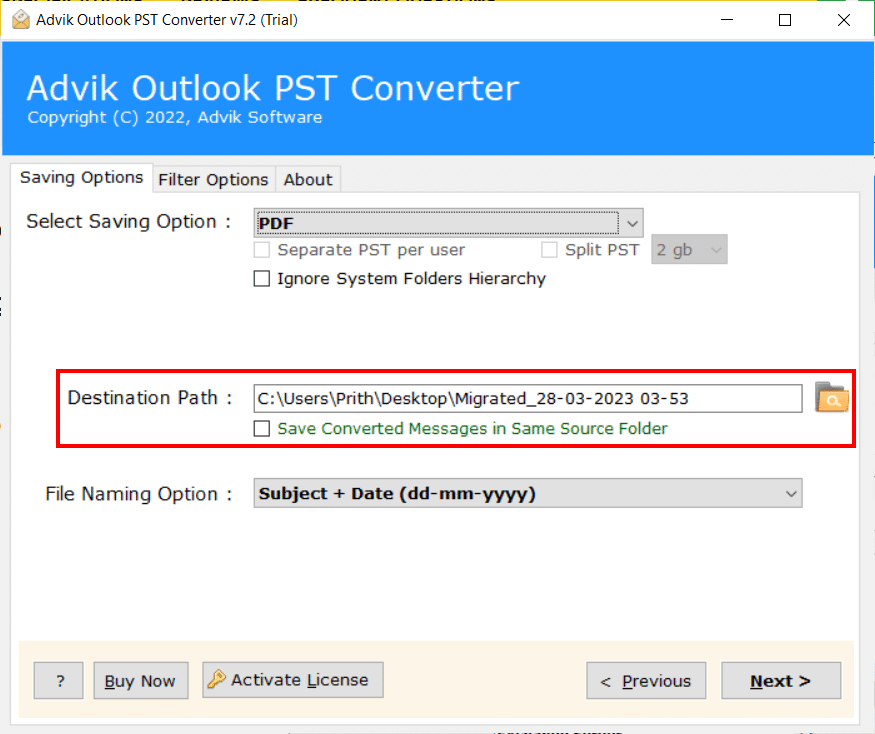Viewport: 875px width, 734px height.
Task: Open the About tab
Action: [307, 179]
